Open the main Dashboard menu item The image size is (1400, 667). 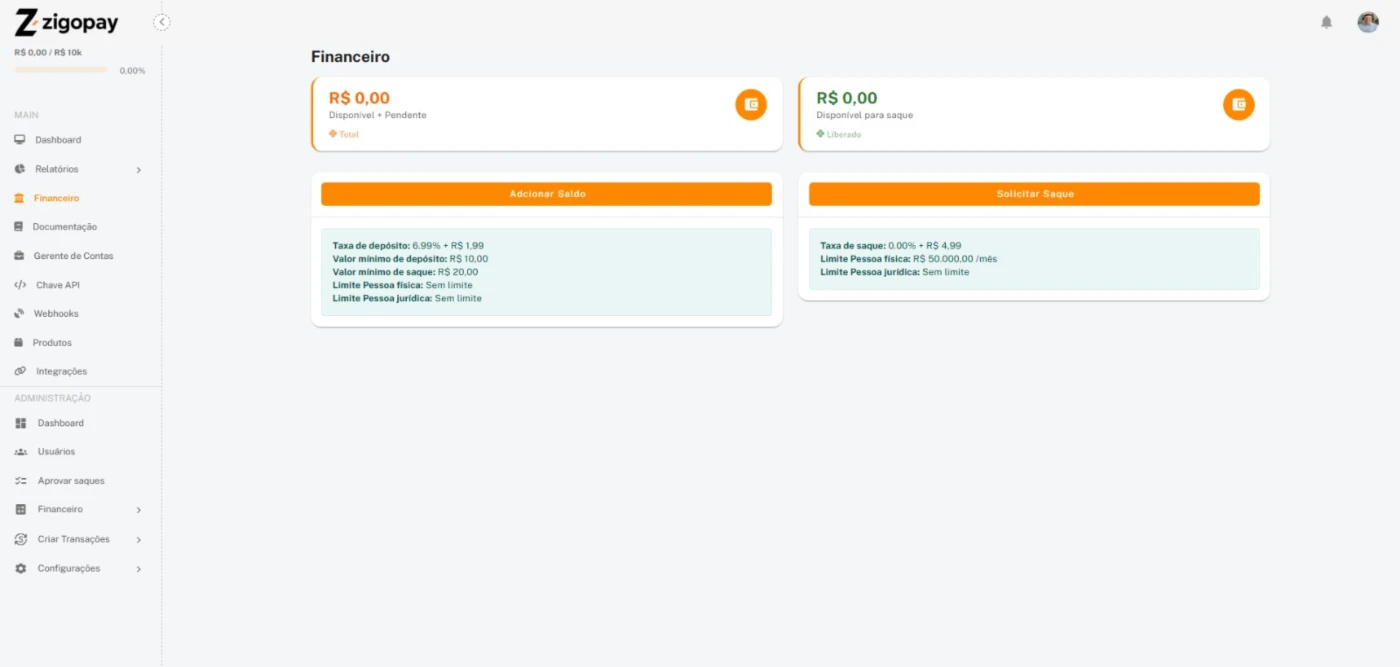coord(58,140)
